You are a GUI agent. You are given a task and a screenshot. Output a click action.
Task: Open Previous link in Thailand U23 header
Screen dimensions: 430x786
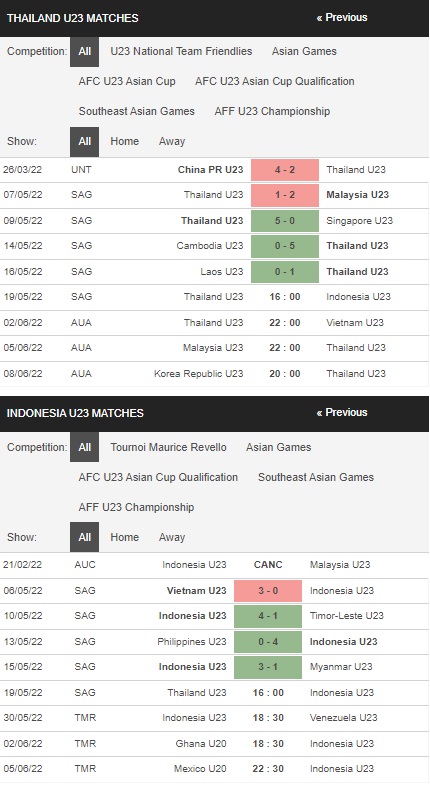point(342,18)
